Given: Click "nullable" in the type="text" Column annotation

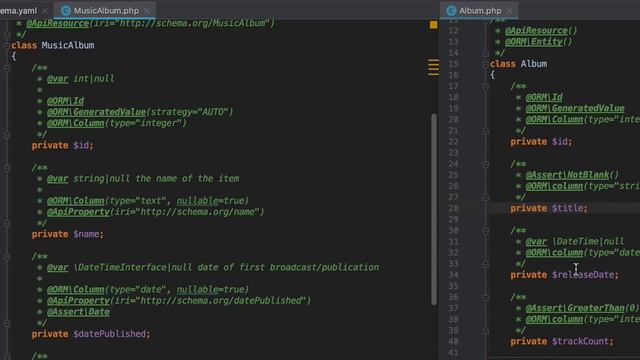Looking at the screenshot, I should [198, 201].
